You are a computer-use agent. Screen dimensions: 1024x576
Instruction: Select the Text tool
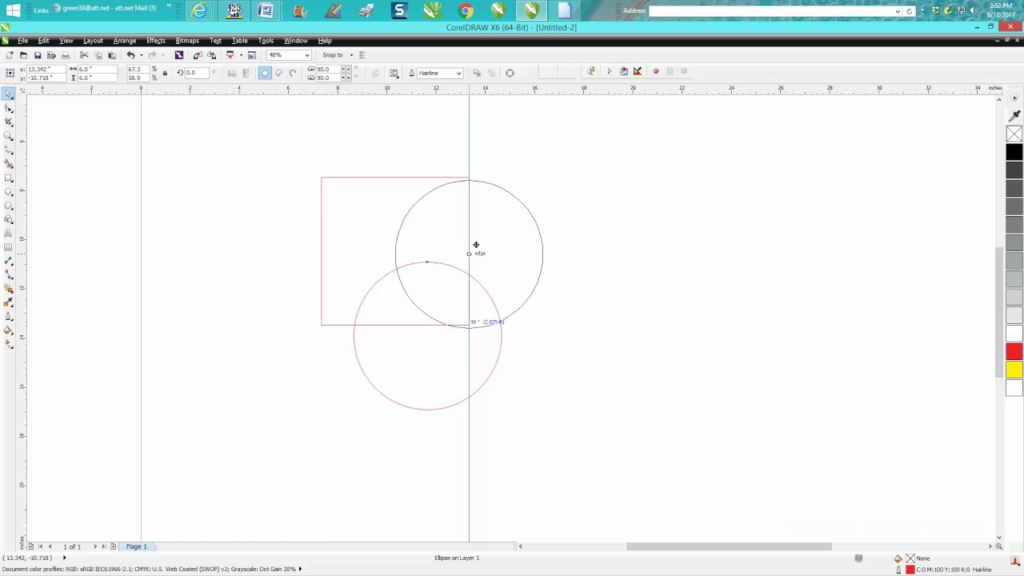(8, 233)
